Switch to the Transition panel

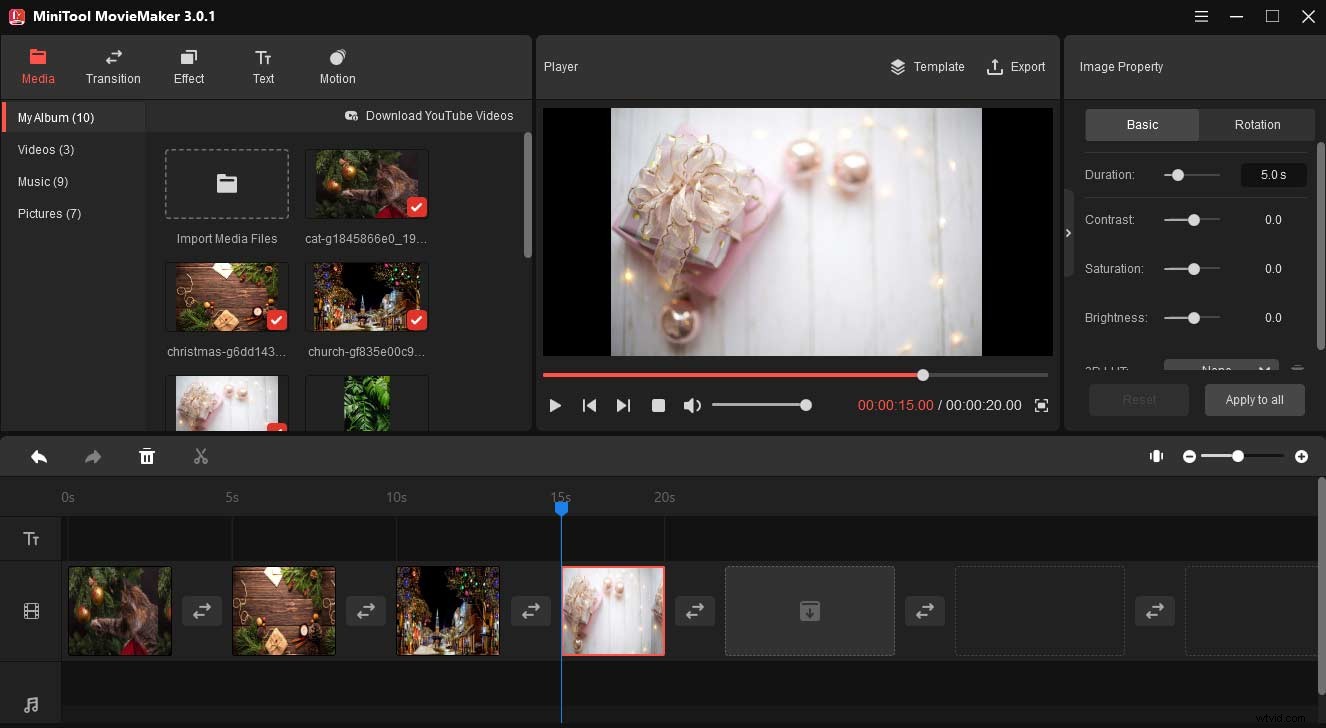coord(113,66)
